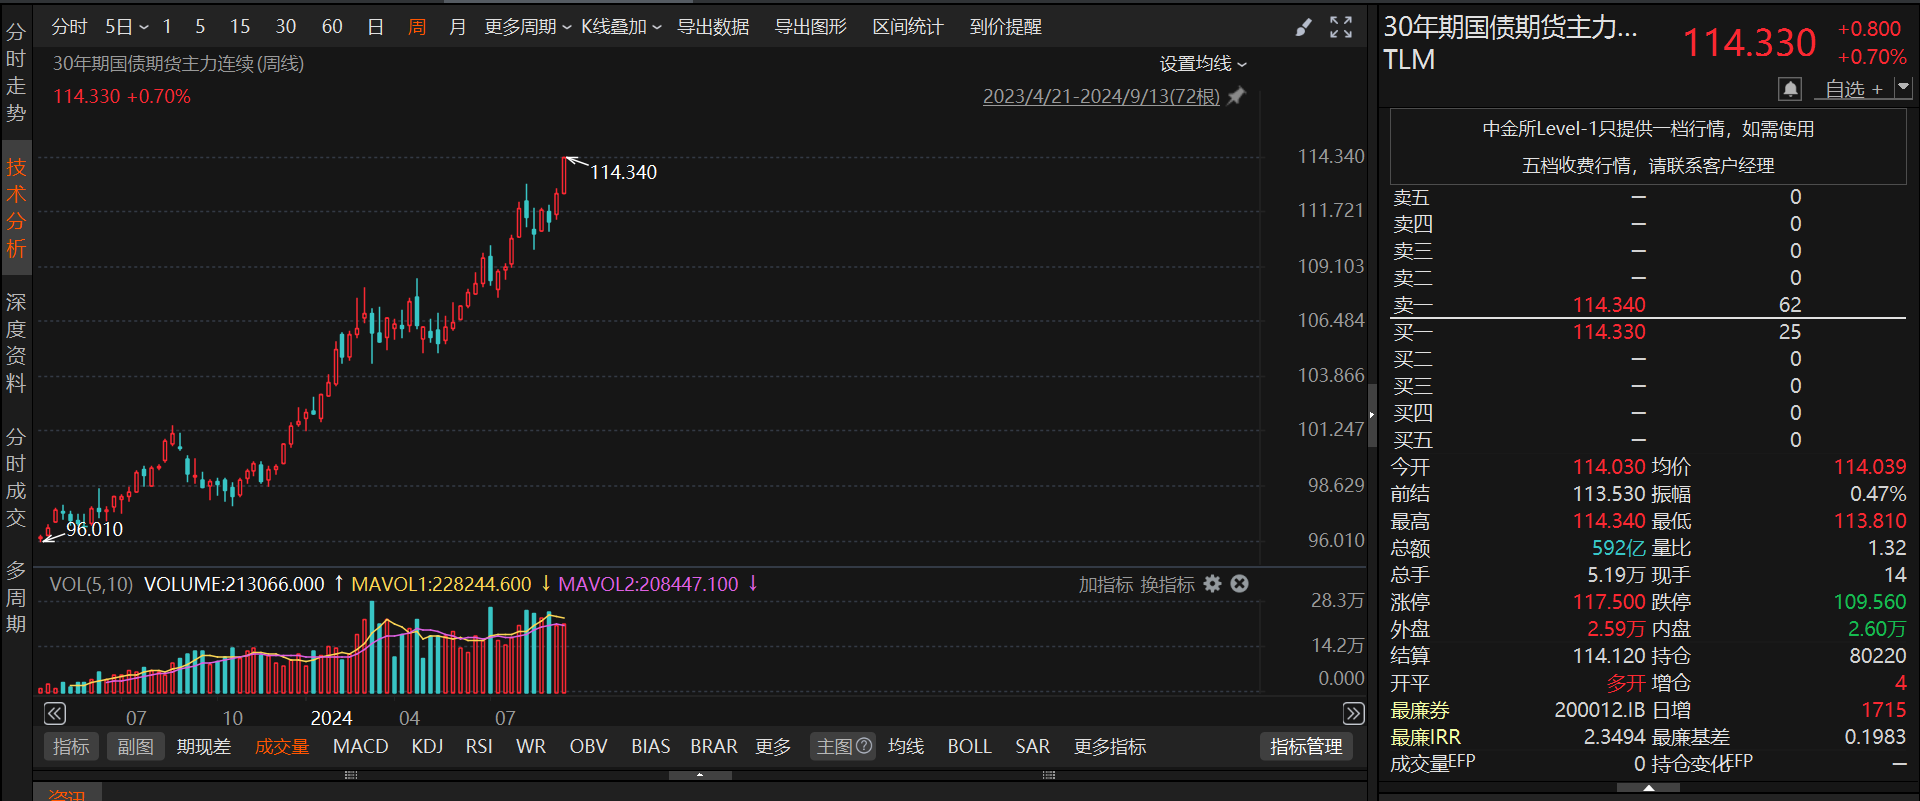Screen dimensions: 1920x801
Task: Click 导出数据 to export data
Action: tap(713, 27)
